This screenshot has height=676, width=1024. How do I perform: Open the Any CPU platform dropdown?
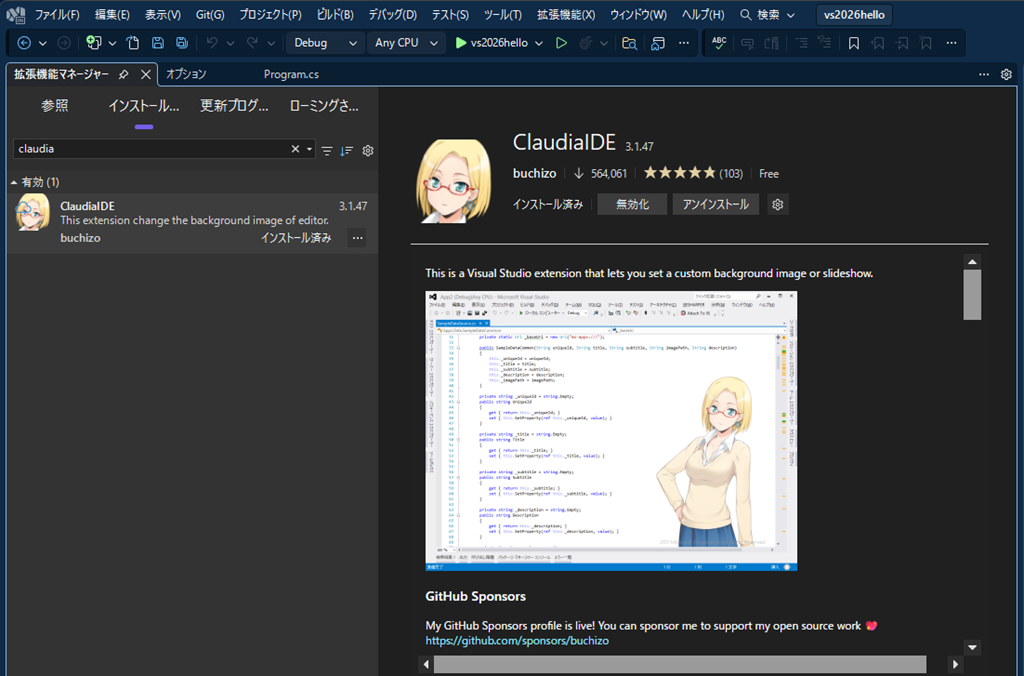(x=406, y=43)
